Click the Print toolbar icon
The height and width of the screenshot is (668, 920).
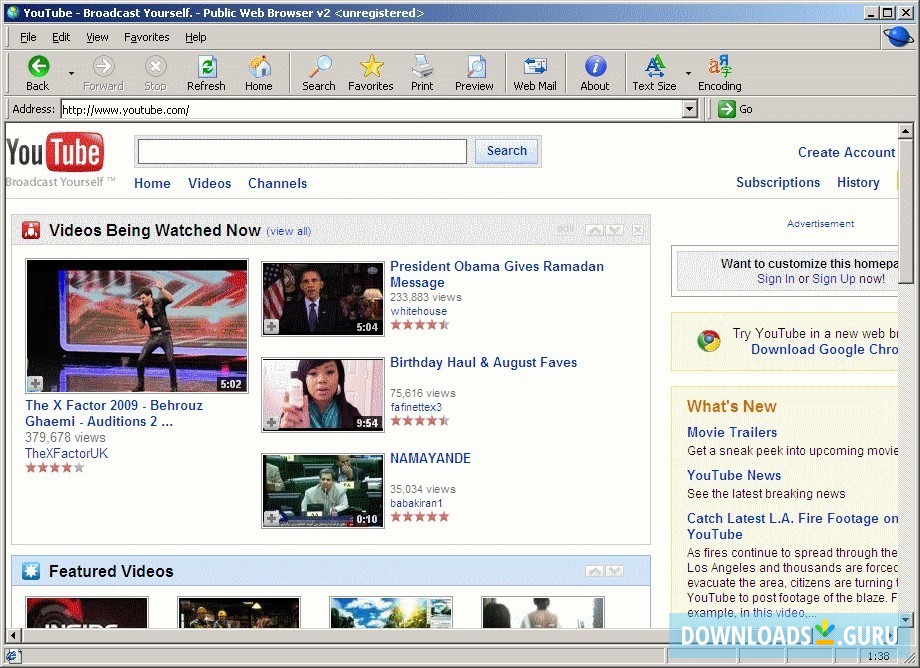pos(422,67)
